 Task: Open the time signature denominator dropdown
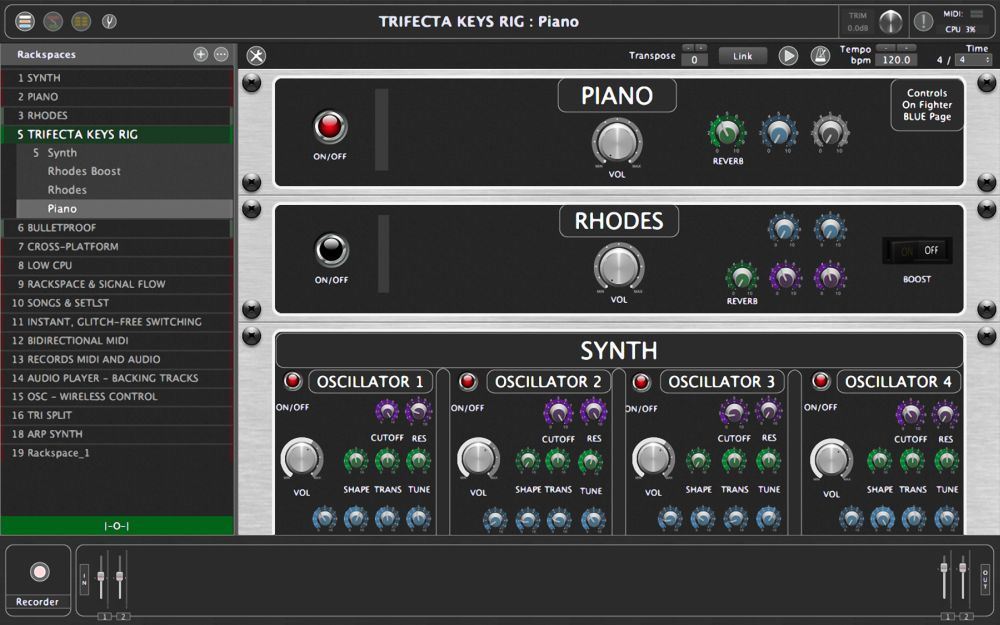[x=973, y=60]
